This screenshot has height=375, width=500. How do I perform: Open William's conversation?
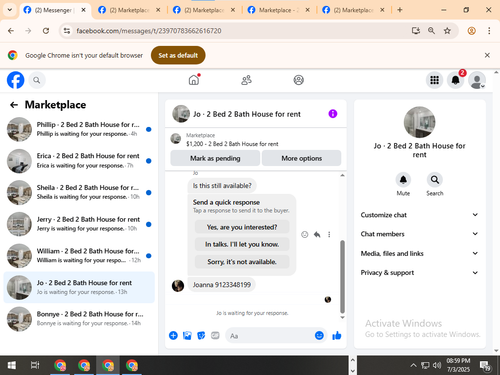[79, 256]
